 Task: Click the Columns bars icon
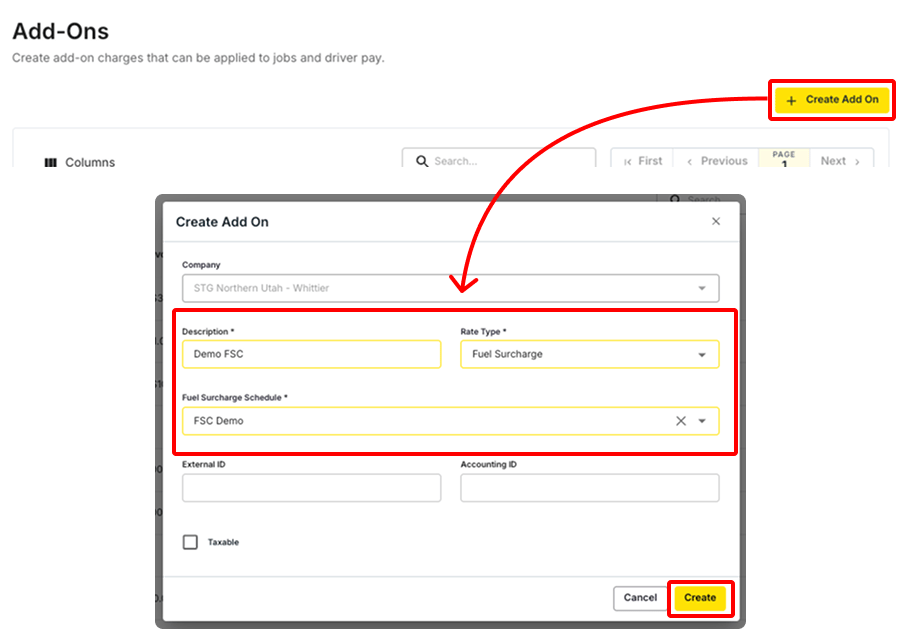pos(51,162)
